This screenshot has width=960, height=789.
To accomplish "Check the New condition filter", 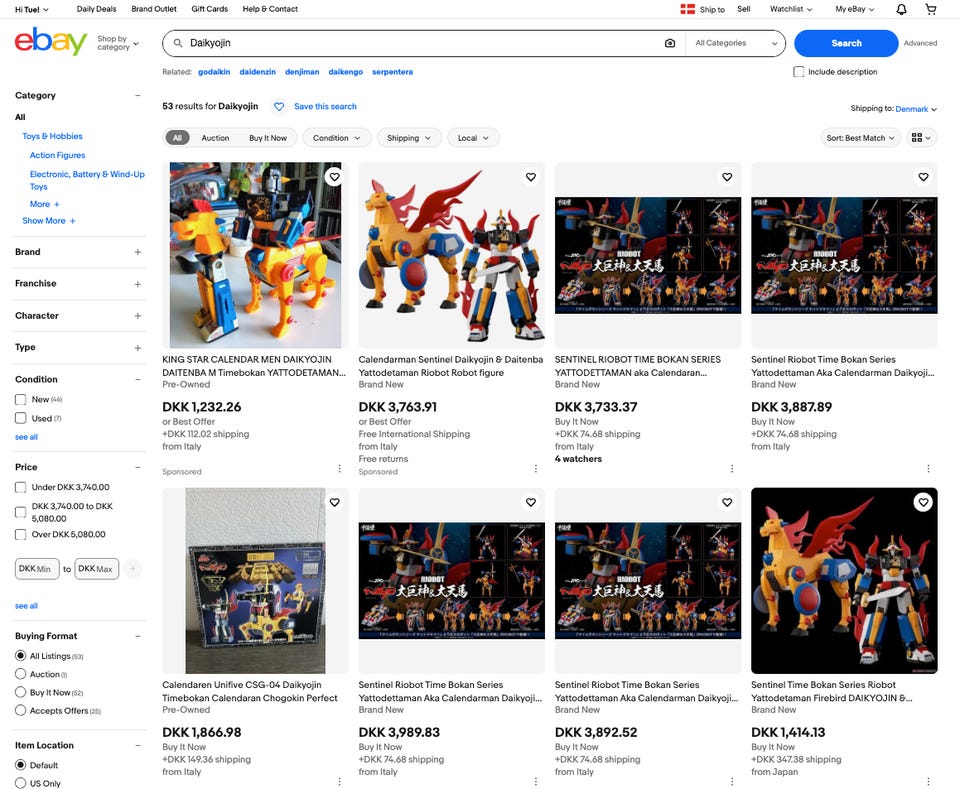I will coord(20,400).
